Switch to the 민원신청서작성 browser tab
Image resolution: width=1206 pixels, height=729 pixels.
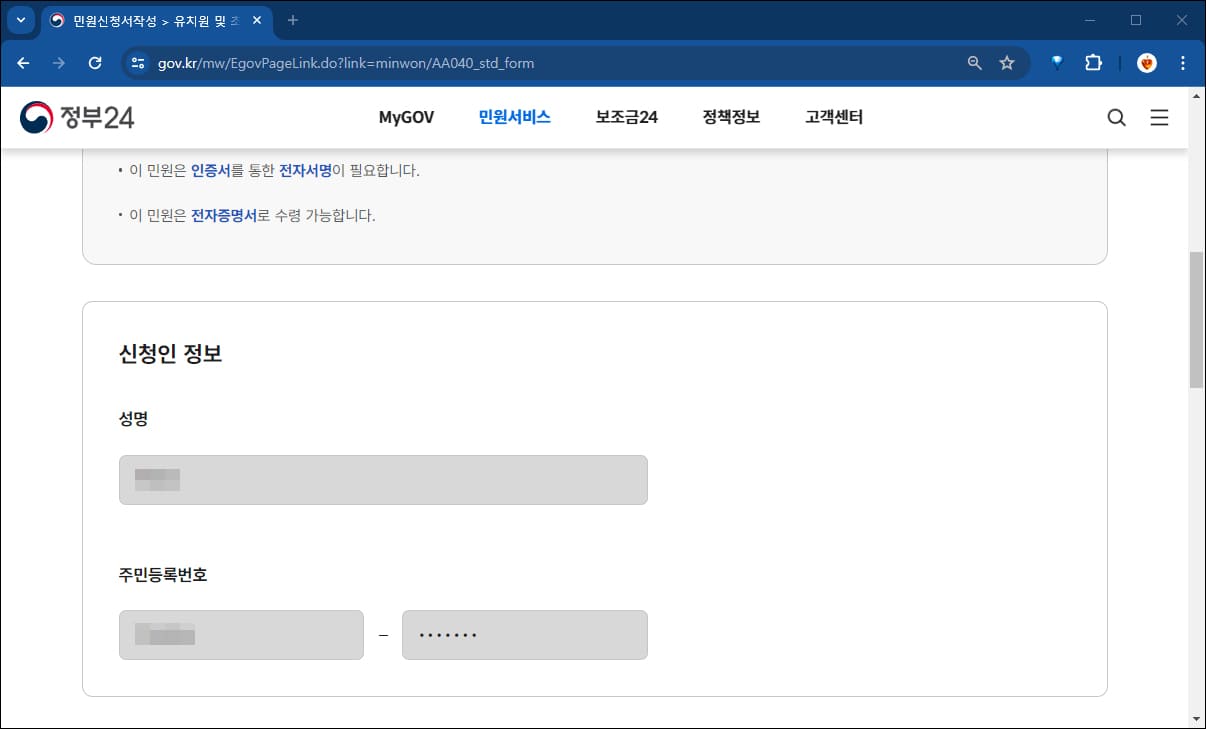point(140,20)
